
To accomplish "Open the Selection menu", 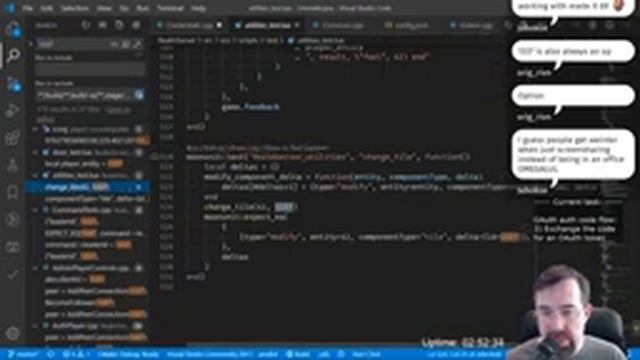I will (x=75, y=8).
